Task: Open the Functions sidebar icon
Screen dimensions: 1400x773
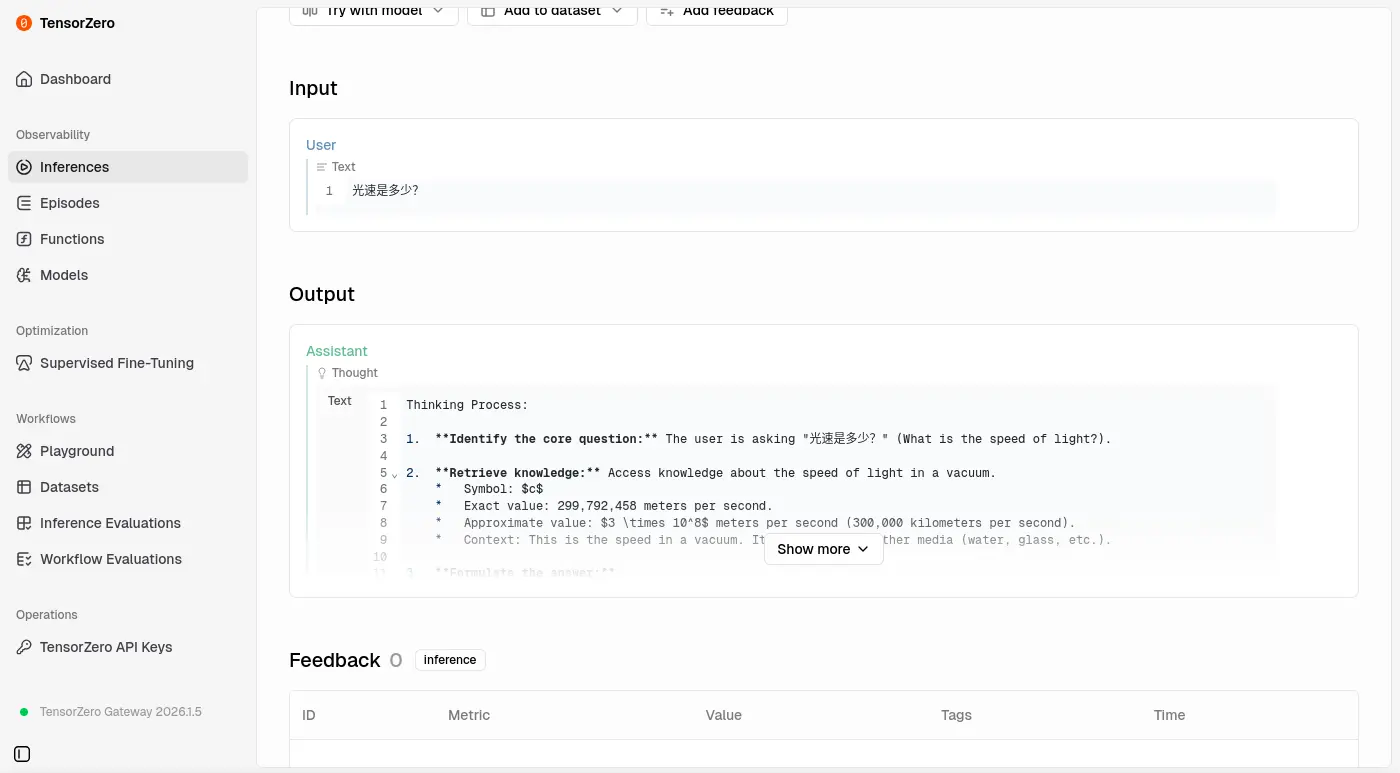Action: 24,239
